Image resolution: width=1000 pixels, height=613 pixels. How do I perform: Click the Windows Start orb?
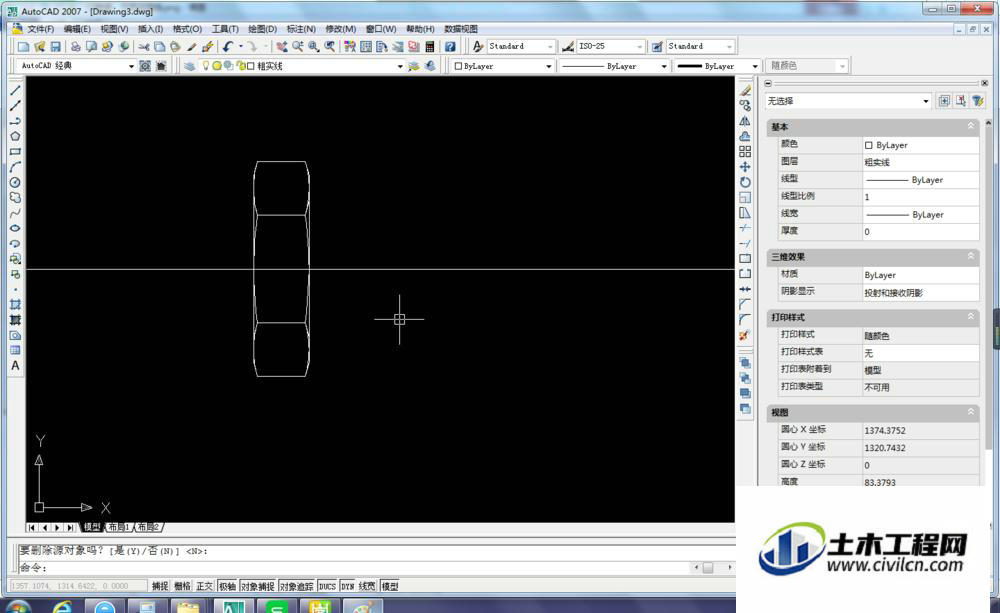[x=17, y=607]
